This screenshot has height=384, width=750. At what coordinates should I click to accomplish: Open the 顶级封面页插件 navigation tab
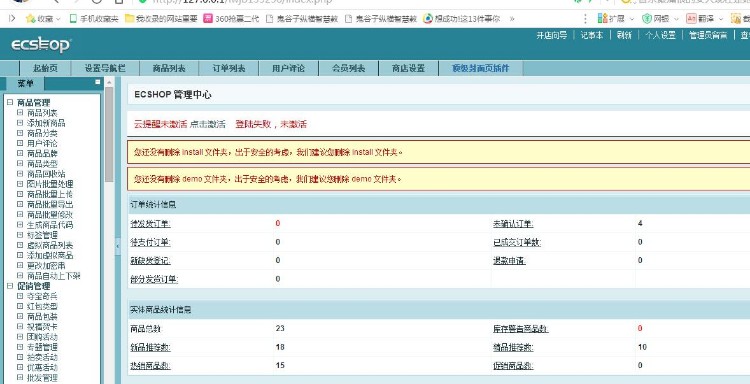click(481, 68)
